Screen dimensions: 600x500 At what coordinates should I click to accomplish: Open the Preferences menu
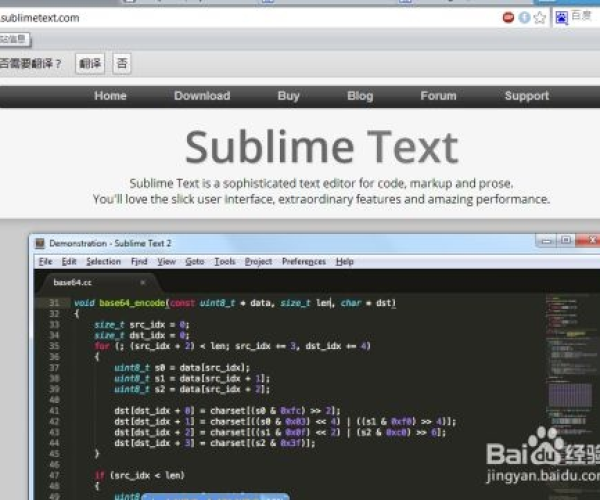click(304, 262)
